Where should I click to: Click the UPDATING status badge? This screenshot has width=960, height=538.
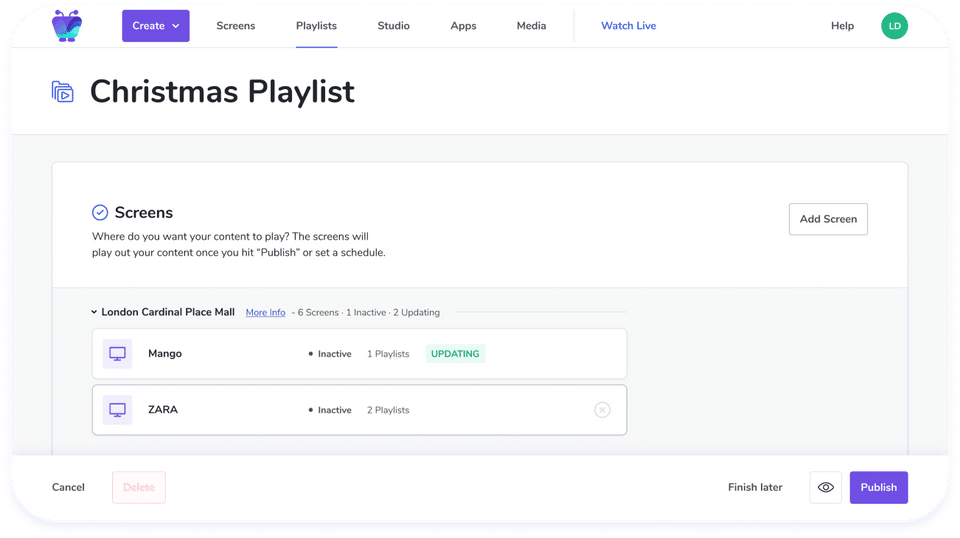tap(455, 354)
